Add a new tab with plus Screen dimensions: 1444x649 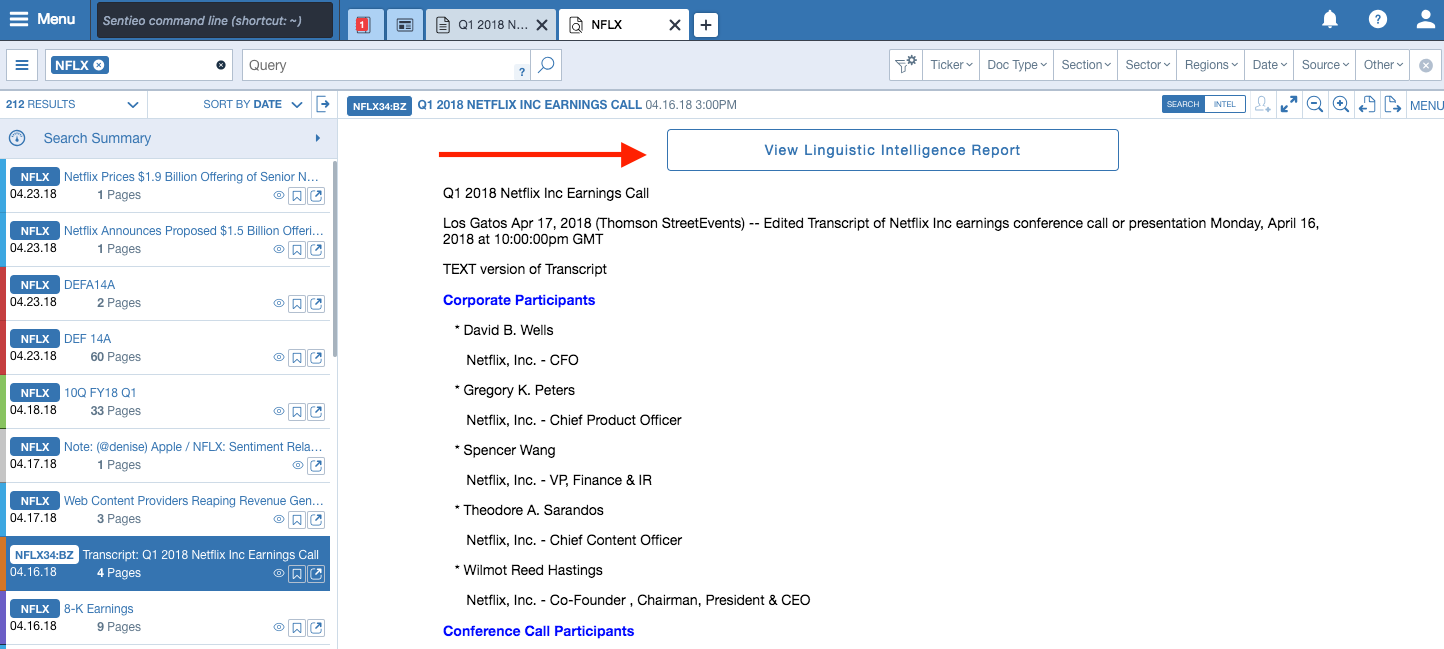coord(706,26)
